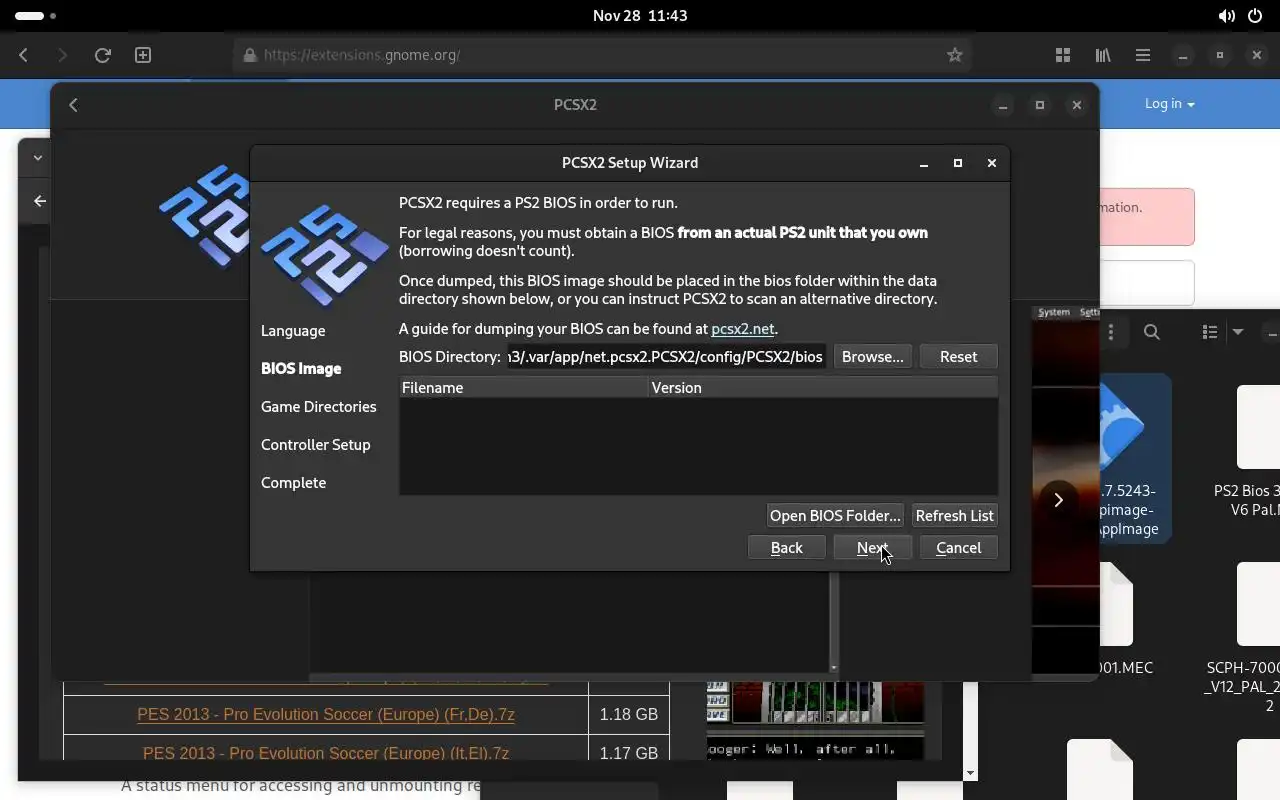Close the PCSX2 Setup Wizard window
1280x800 pixels.
pyautogui.click(x=991, y=163)
